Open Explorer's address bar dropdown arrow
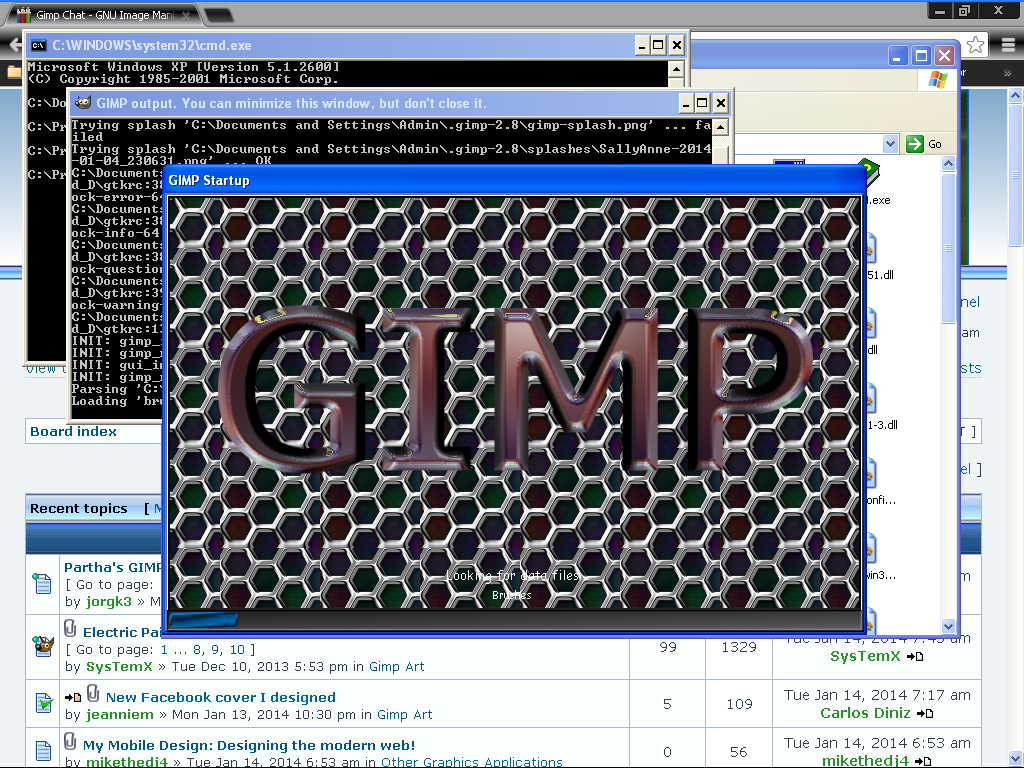The height and width of the screenshot is (768, 1024). (x=890, y=144)
